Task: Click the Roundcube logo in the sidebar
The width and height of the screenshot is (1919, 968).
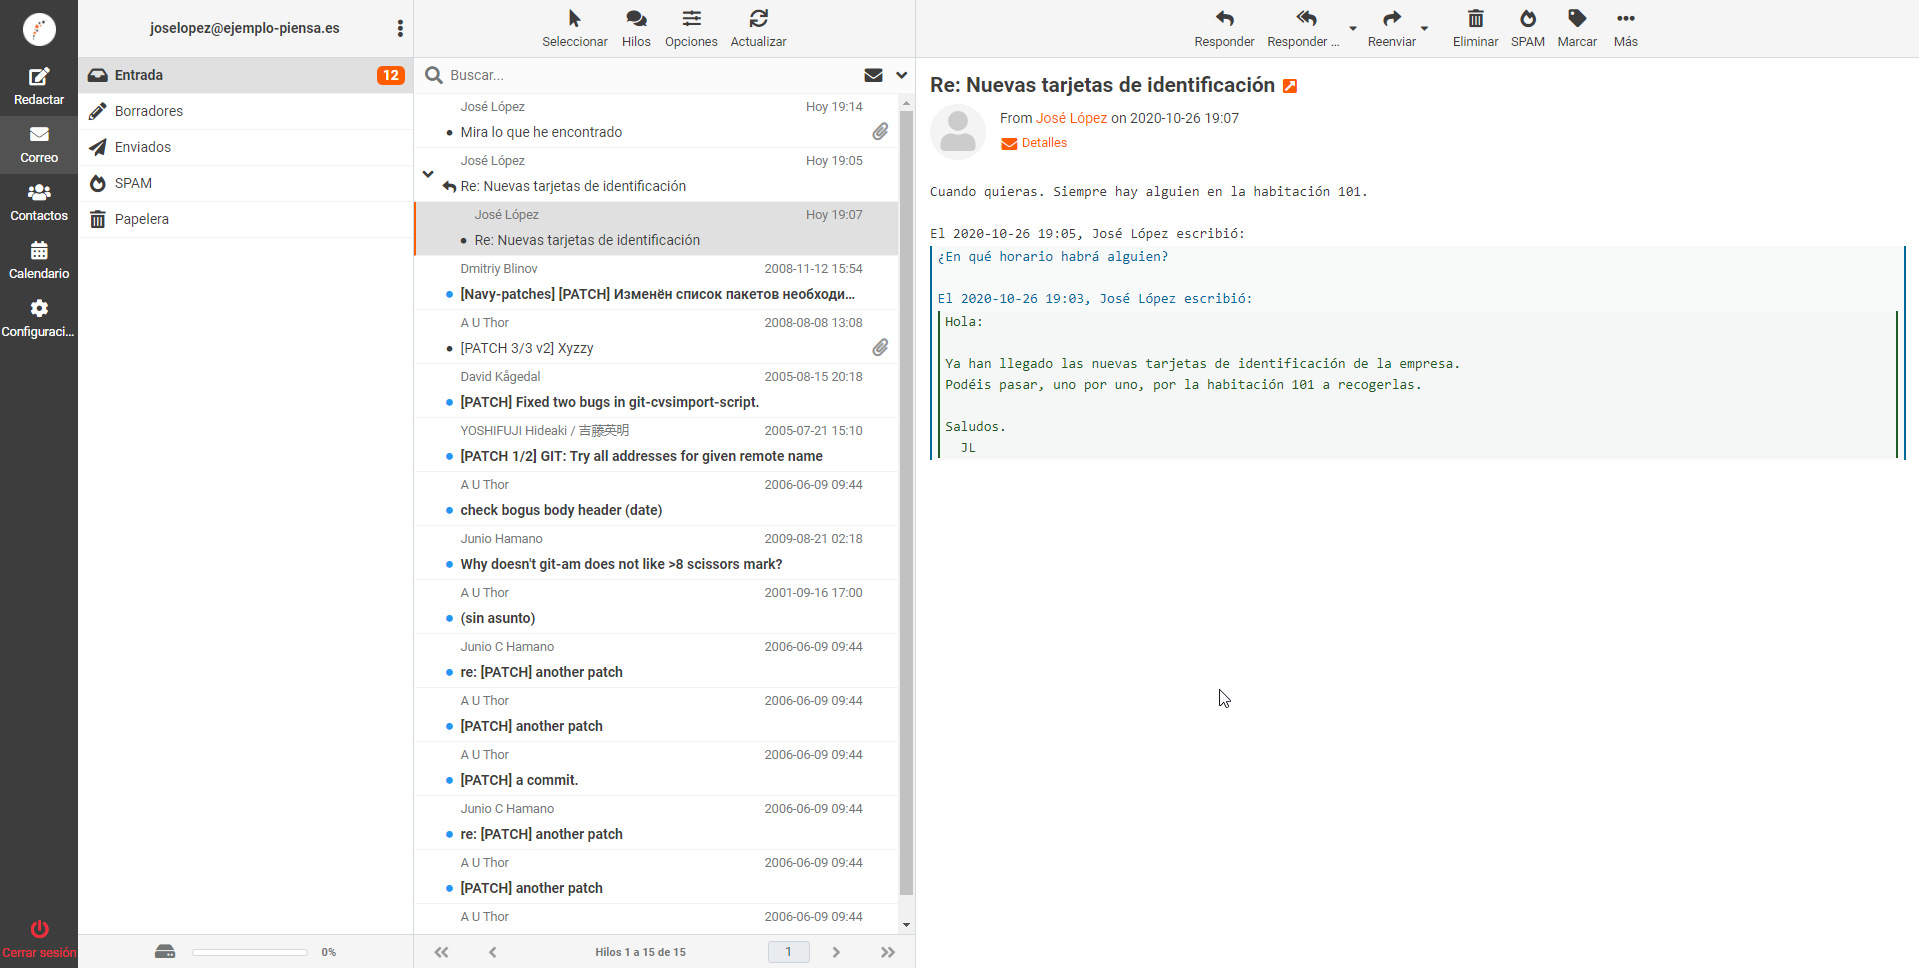Action: [39, 29]
